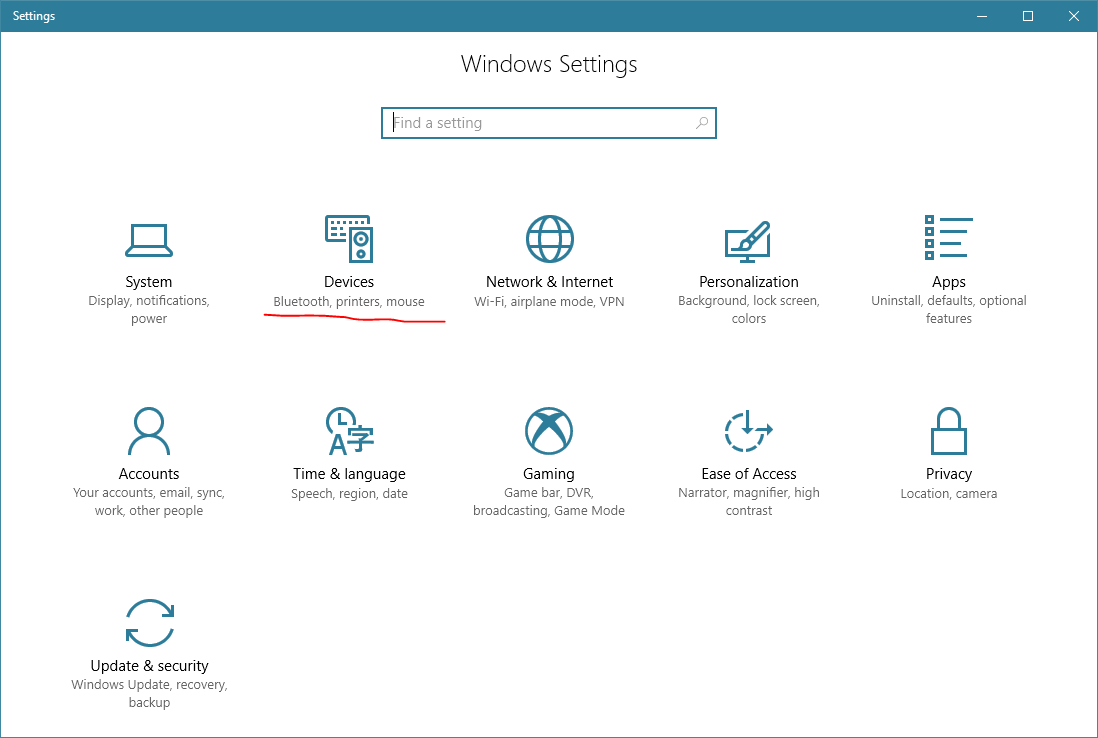1098x738 pixels.
Task: Click 'Location, camera' description
Action: pos(949,494)
